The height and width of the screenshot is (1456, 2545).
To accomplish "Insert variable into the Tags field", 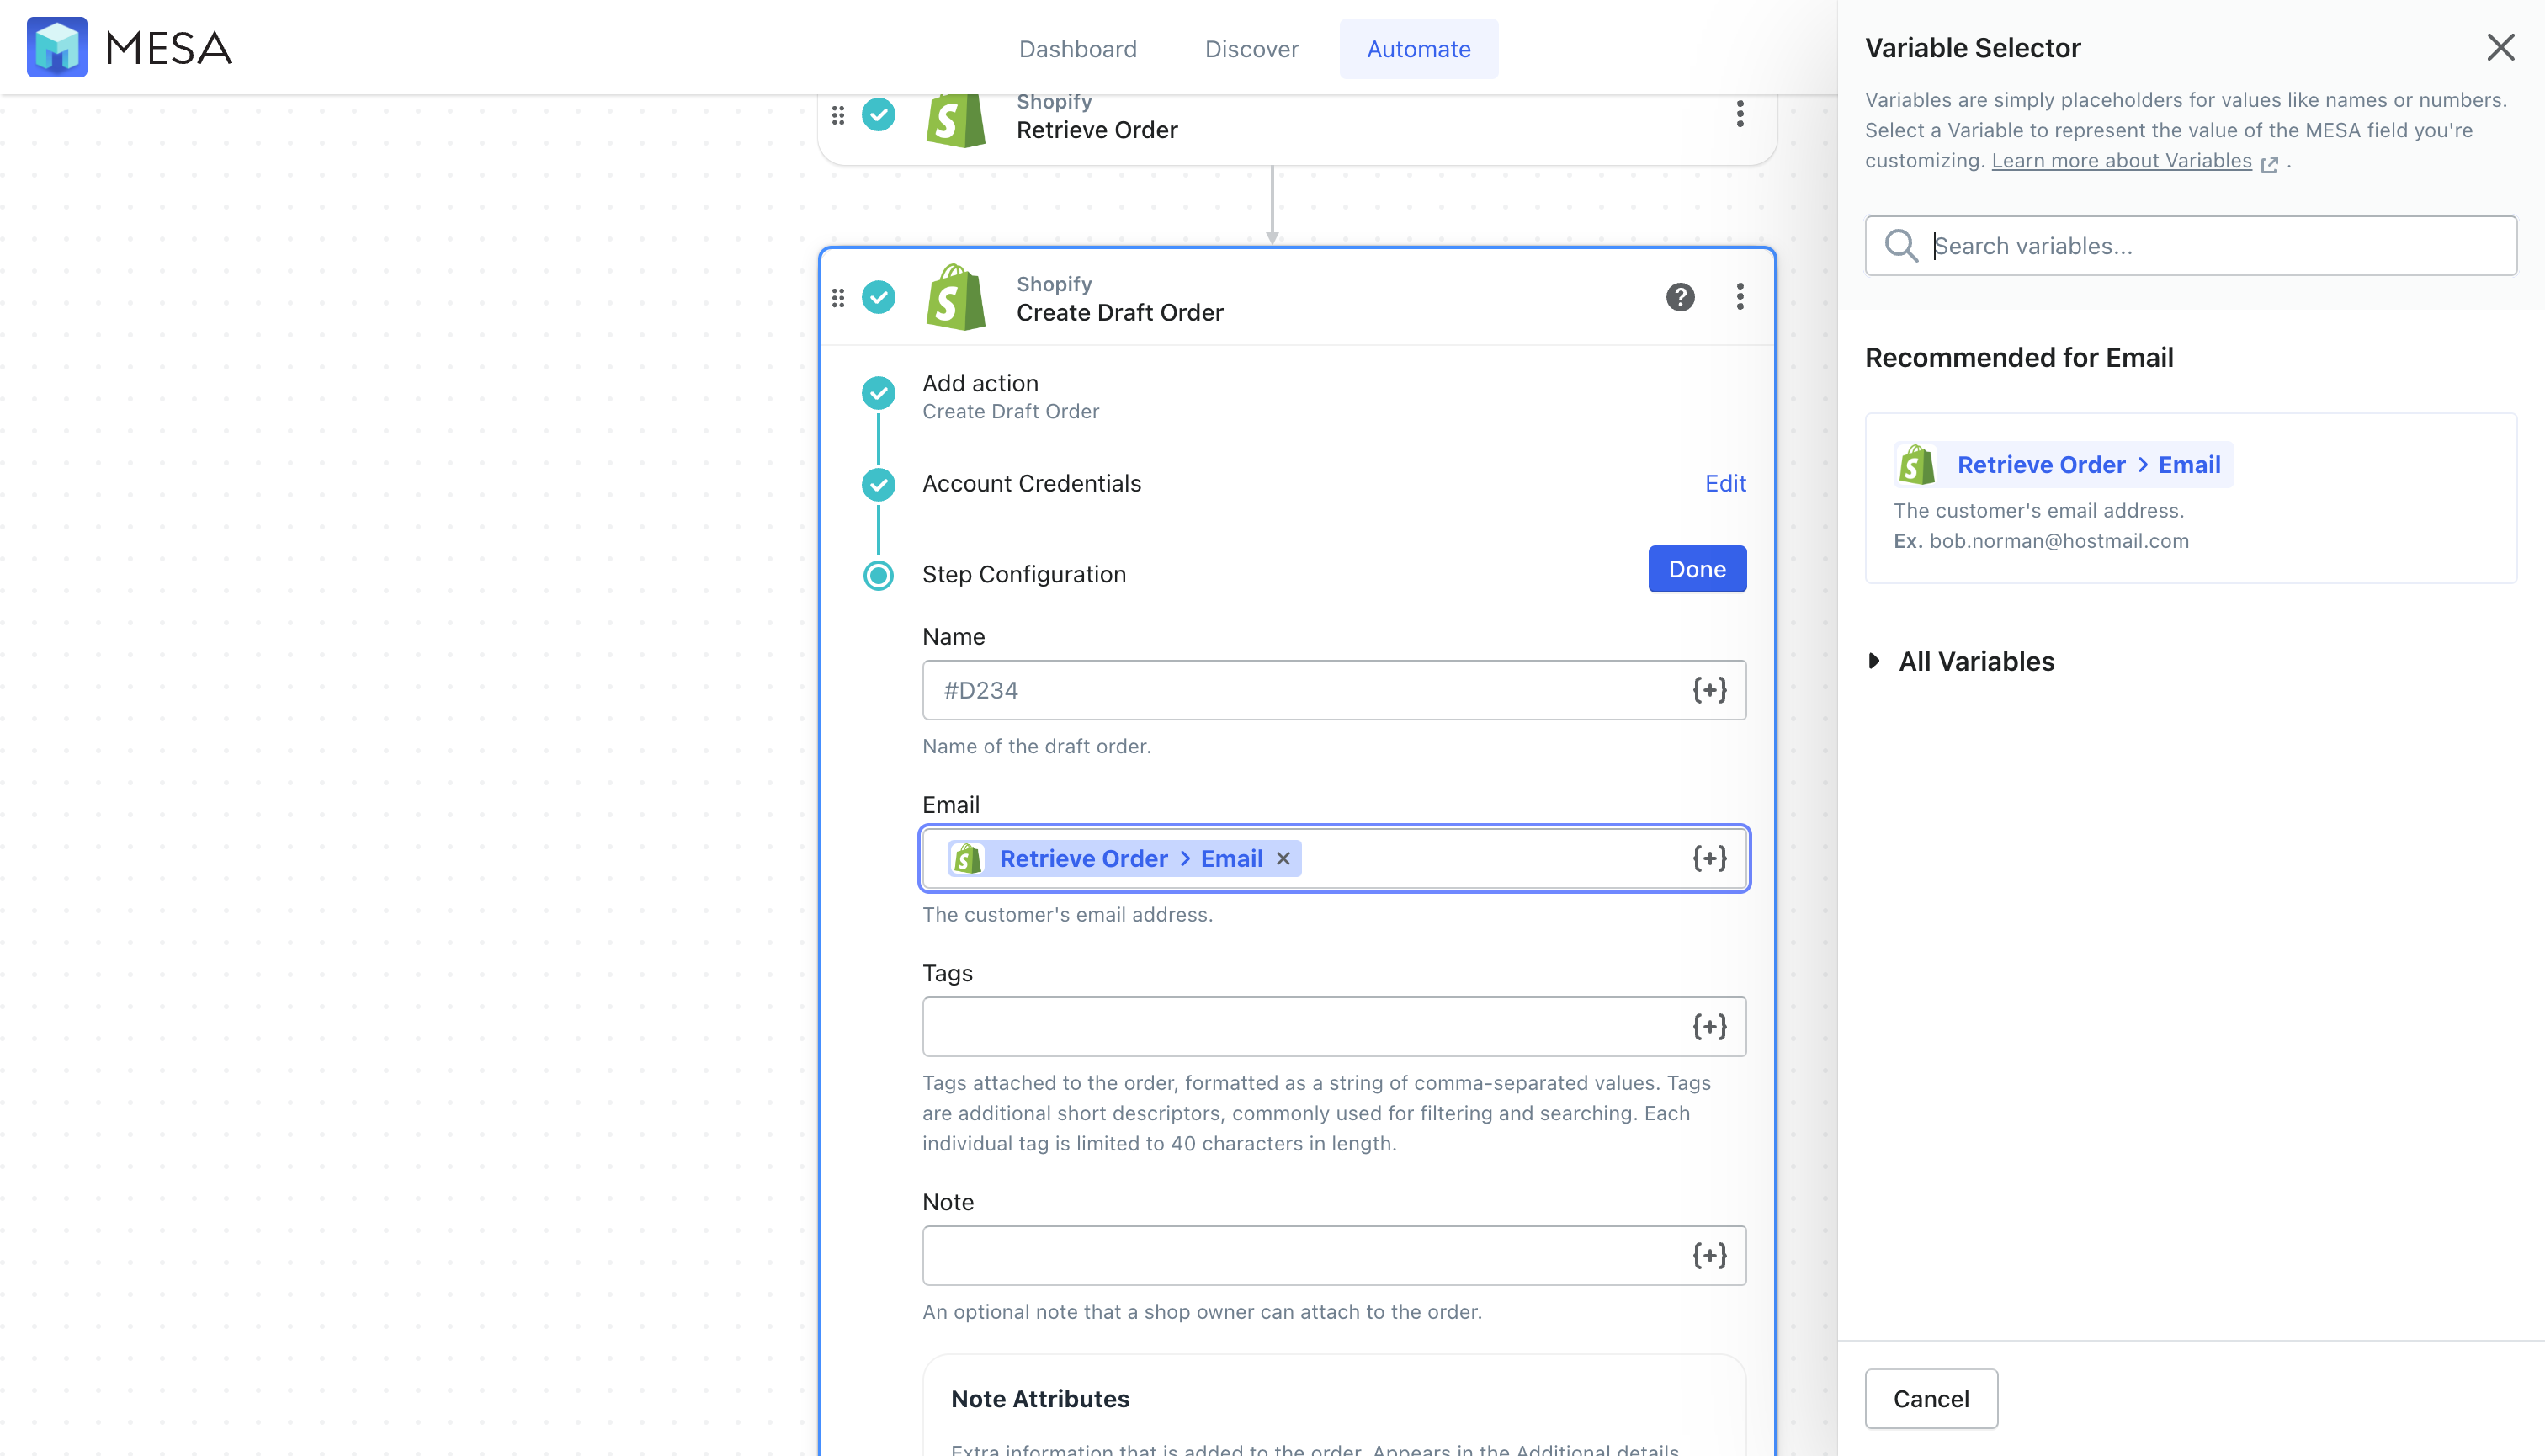I will (1709, 1027).
